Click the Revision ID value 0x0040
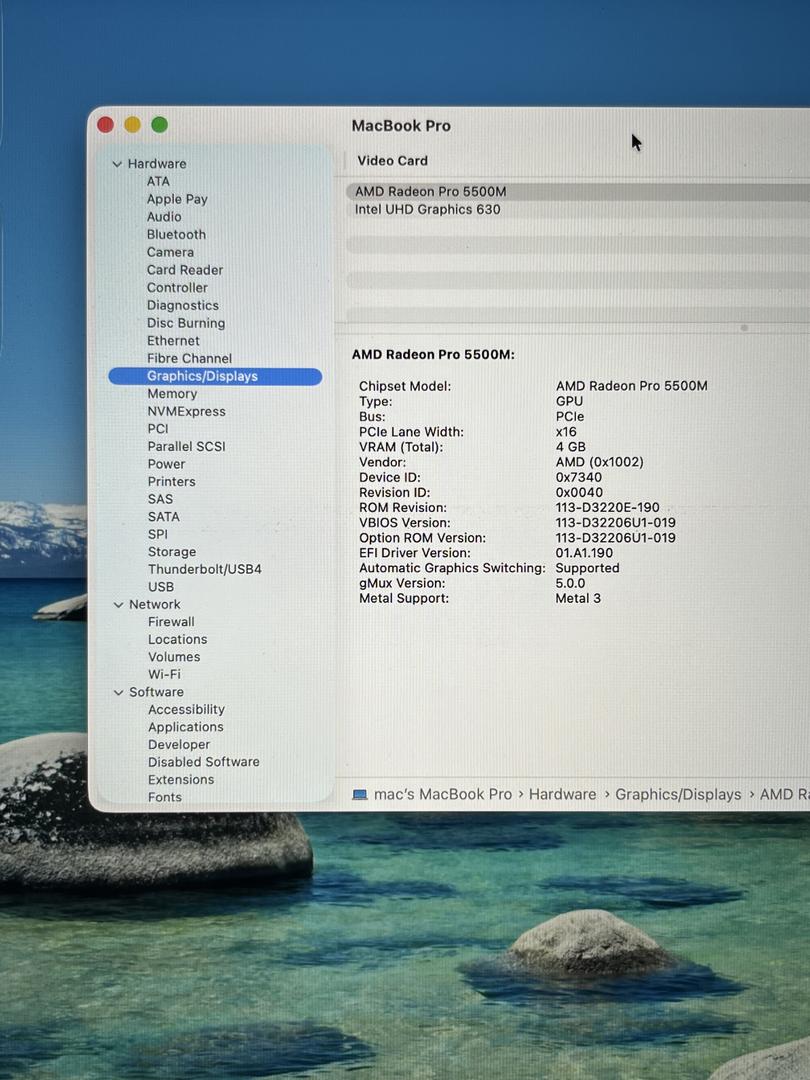Screen dimensions: 810x1080 (579, 492)
